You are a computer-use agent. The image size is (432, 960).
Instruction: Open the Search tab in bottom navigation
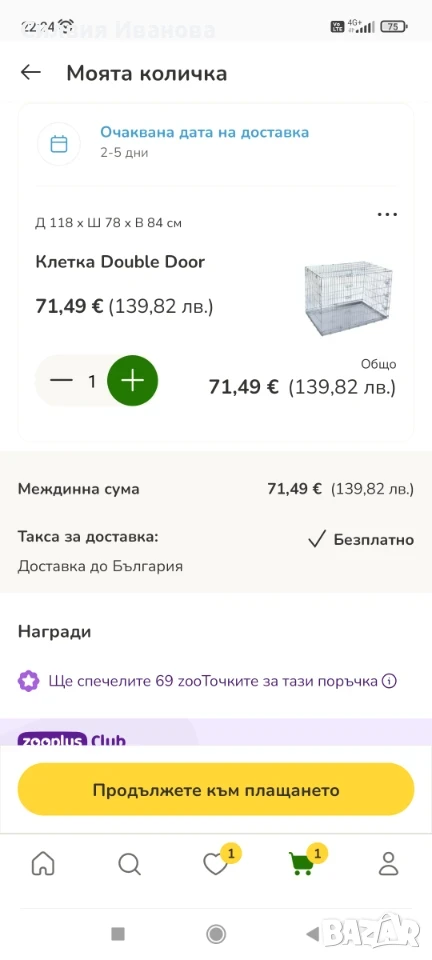tap(129, 864)
